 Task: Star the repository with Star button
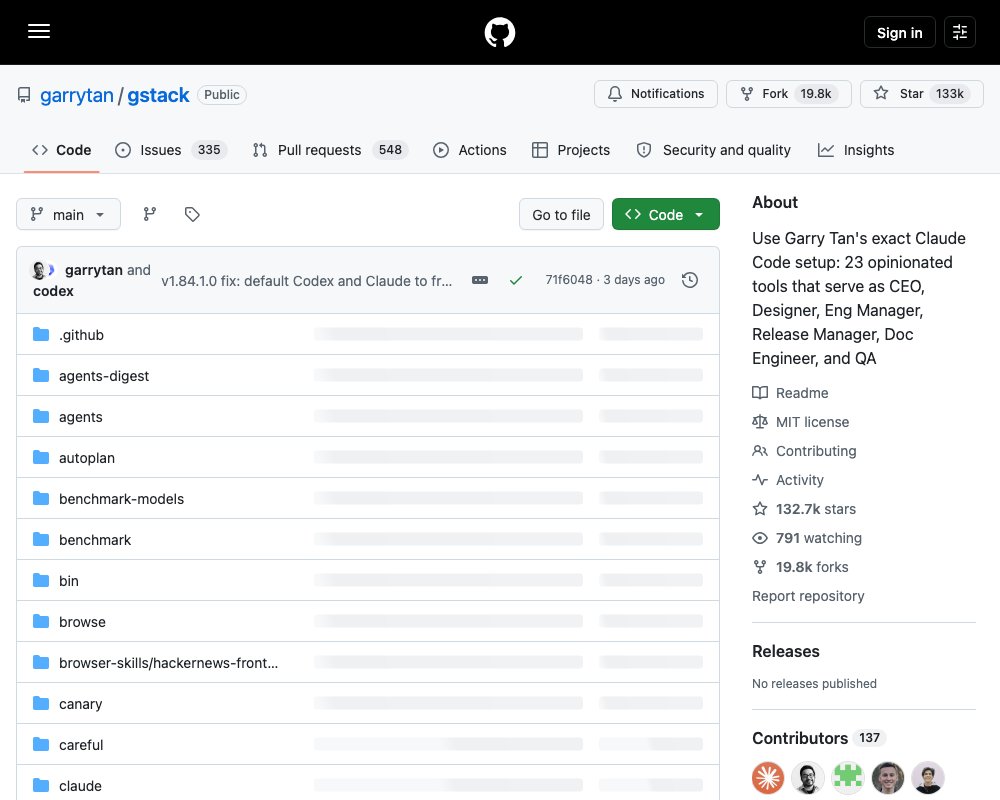pyautogui.click(x=922, y=94)
